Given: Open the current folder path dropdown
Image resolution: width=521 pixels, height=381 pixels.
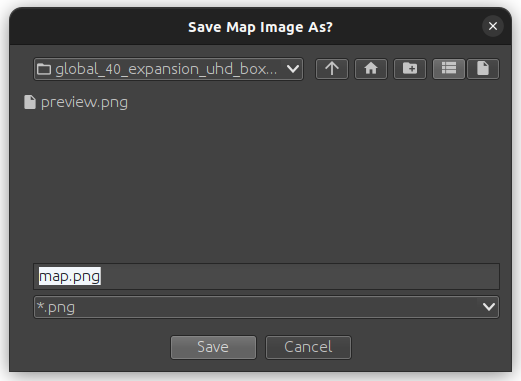Looking at the screenshot, I should point(168,69).
